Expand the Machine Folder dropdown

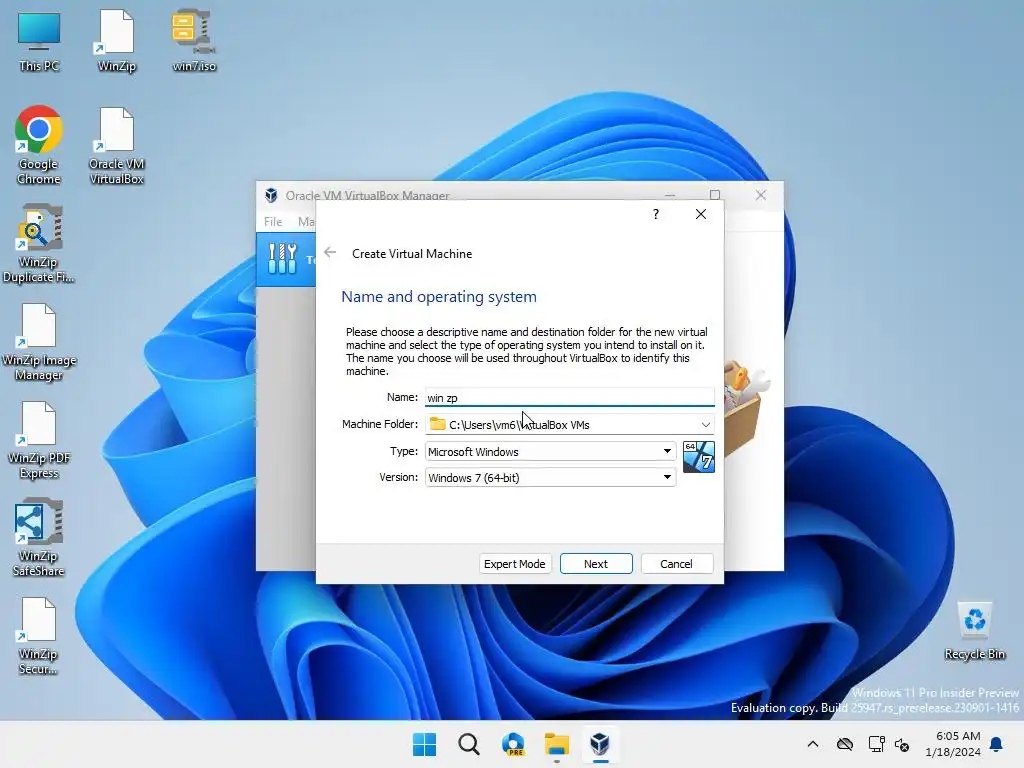(x=705, y=424)
